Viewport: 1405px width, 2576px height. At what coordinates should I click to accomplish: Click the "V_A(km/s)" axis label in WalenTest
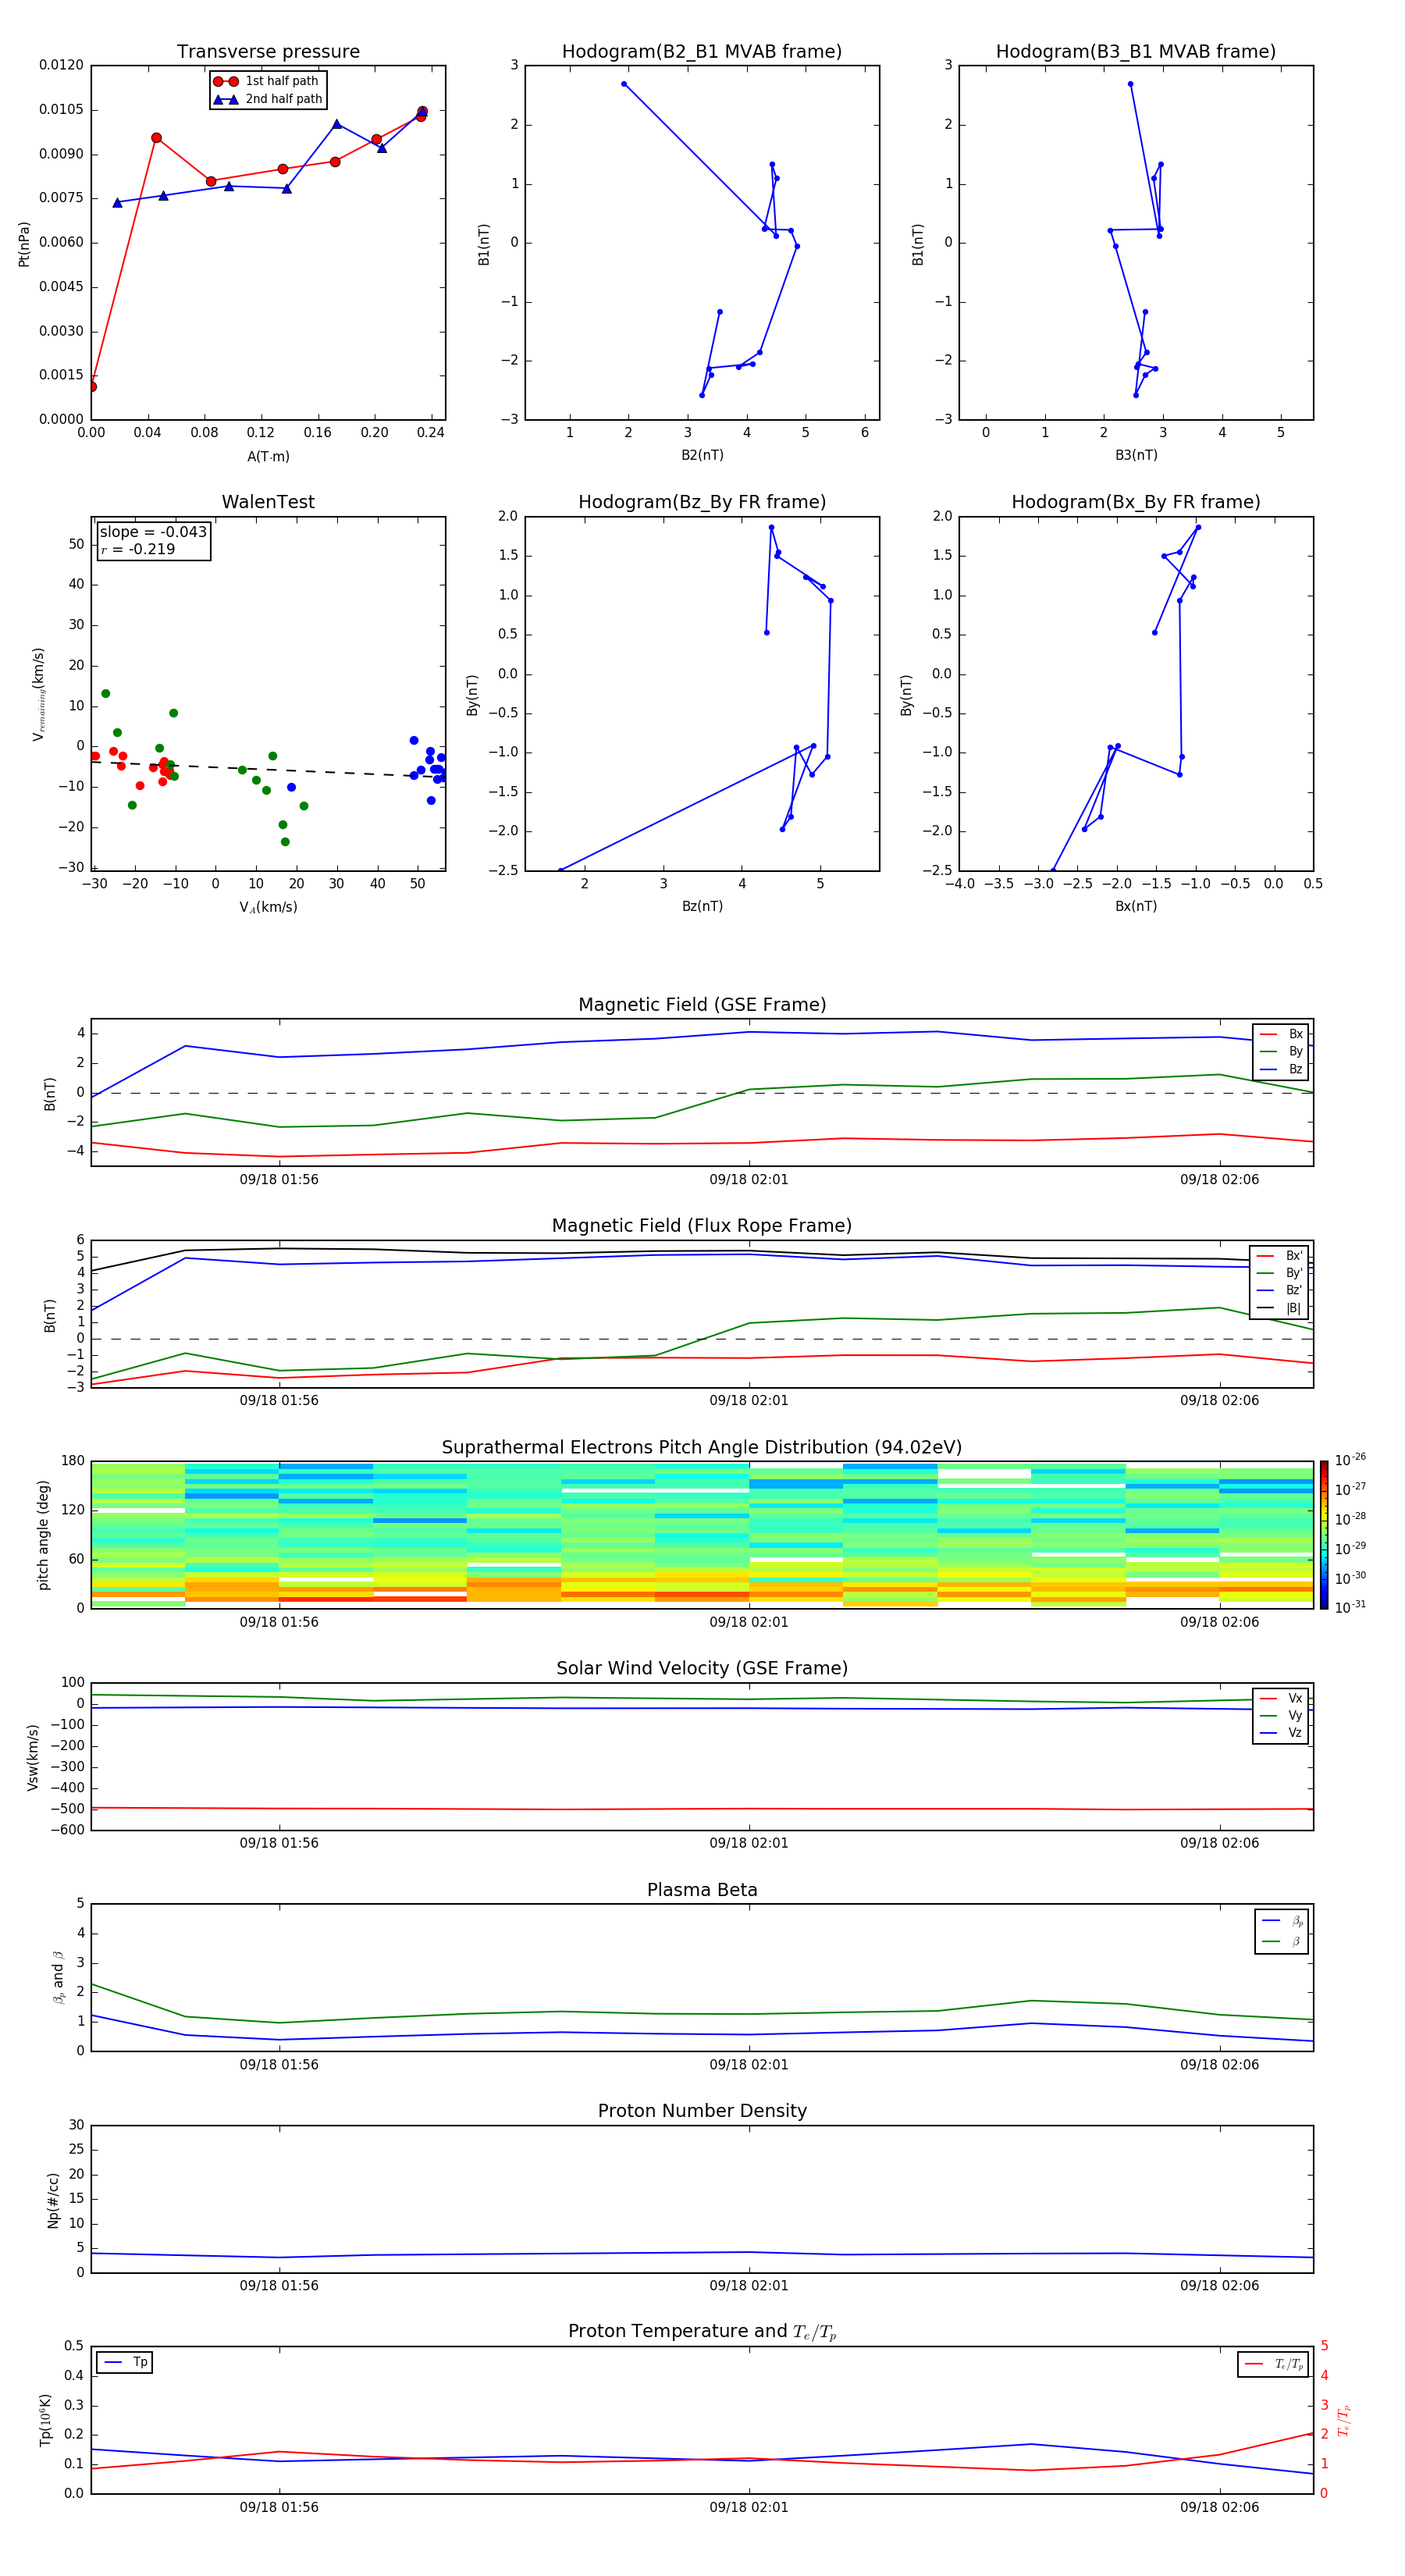[x=268, y=907]
